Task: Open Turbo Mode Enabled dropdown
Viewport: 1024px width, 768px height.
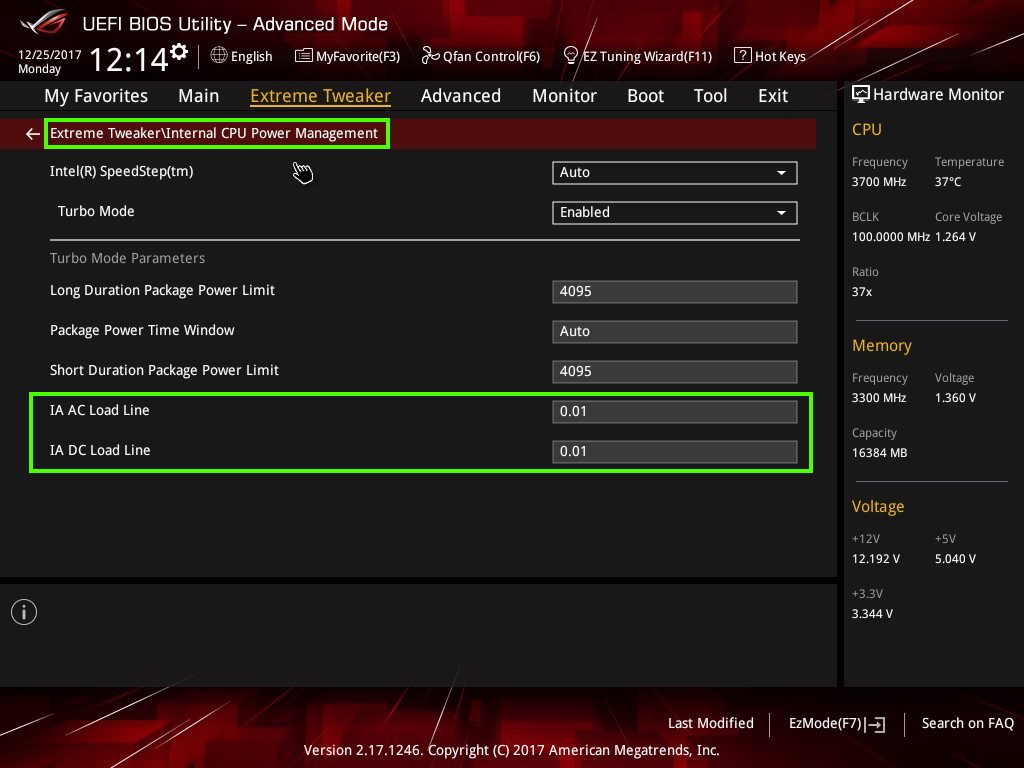Action: (675, 213)
